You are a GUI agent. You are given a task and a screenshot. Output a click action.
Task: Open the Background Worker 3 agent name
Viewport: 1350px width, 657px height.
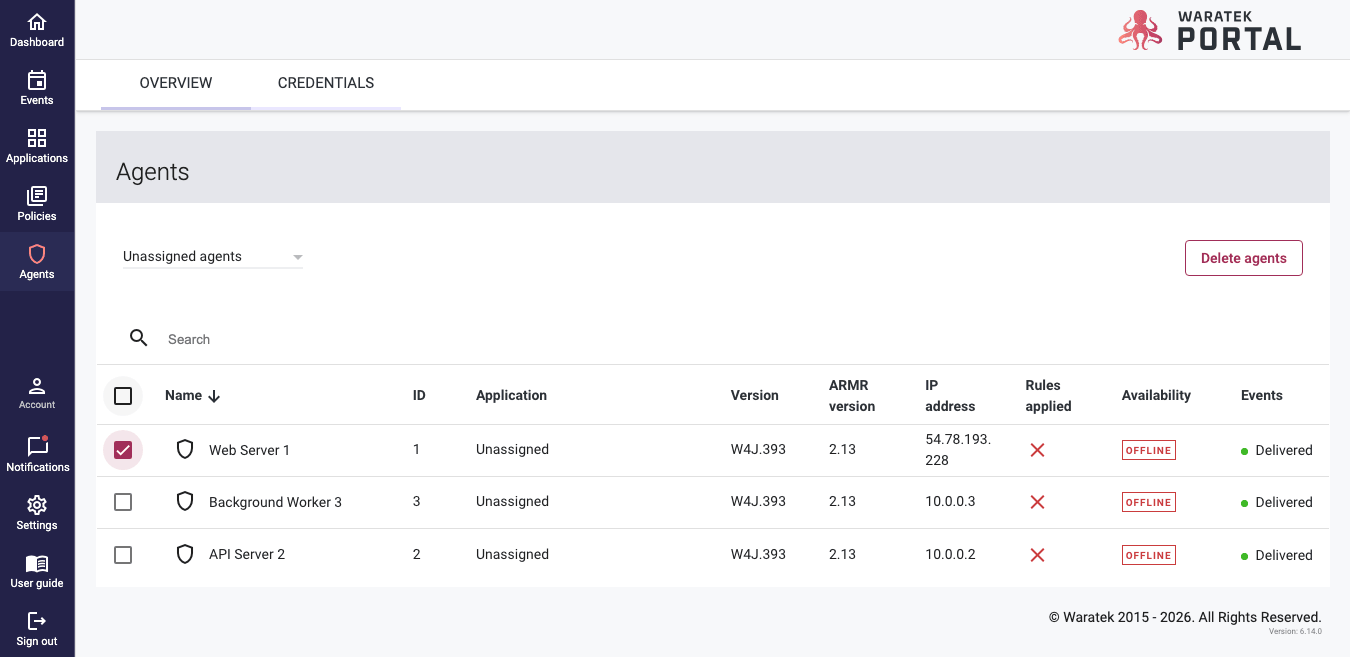(275, 502)
